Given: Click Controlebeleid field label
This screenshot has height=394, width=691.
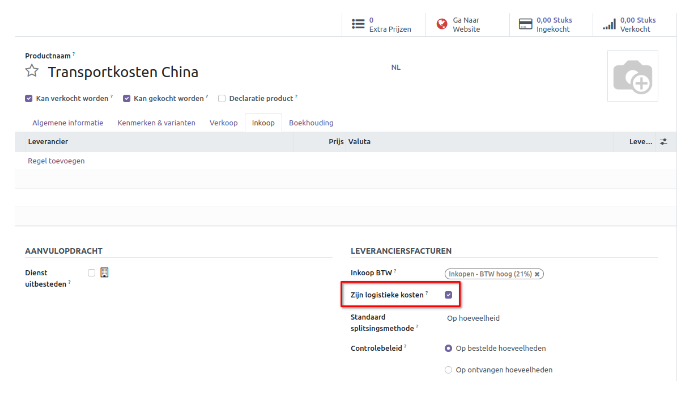Looking at the screenshot, I should 376,348.
